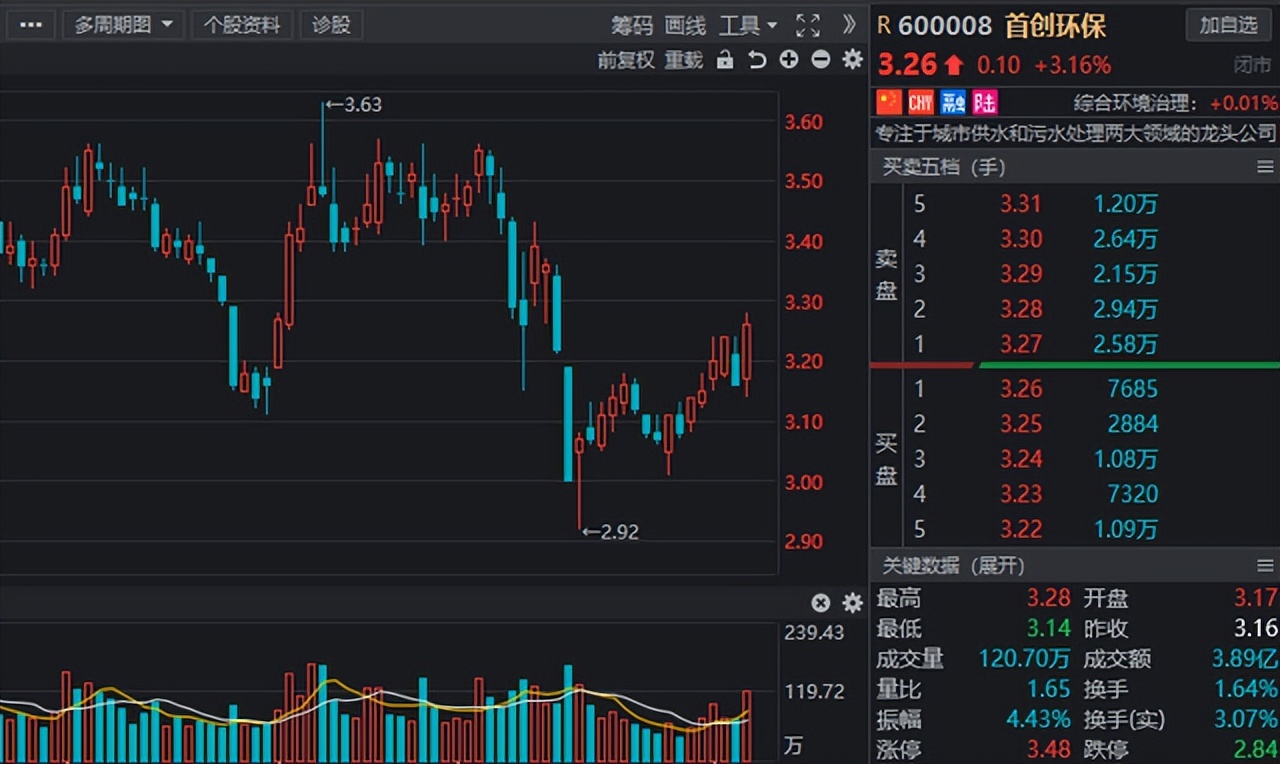Open the 多周期图 dropdown
This screenshot has width=1280, height=764.
click(122, 24)
